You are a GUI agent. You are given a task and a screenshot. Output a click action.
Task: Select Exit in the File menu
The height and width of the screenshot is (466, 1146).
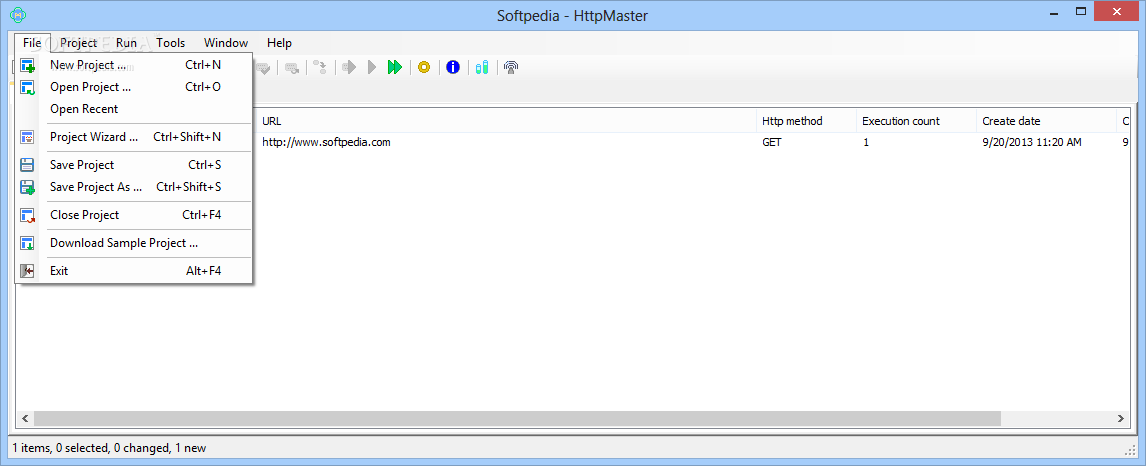(x=135, y=270)
